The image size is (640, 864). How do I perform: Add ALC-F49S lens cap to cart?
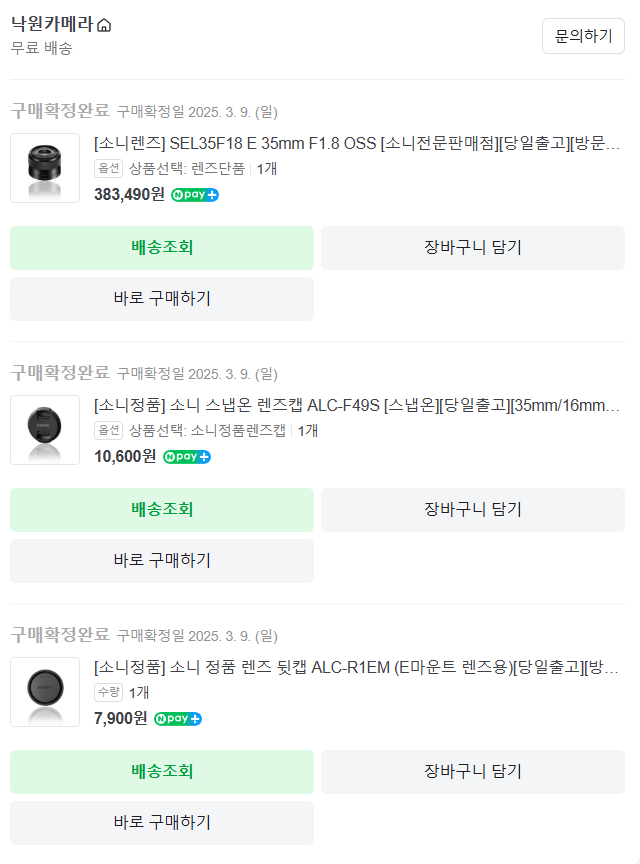(473, 510)
